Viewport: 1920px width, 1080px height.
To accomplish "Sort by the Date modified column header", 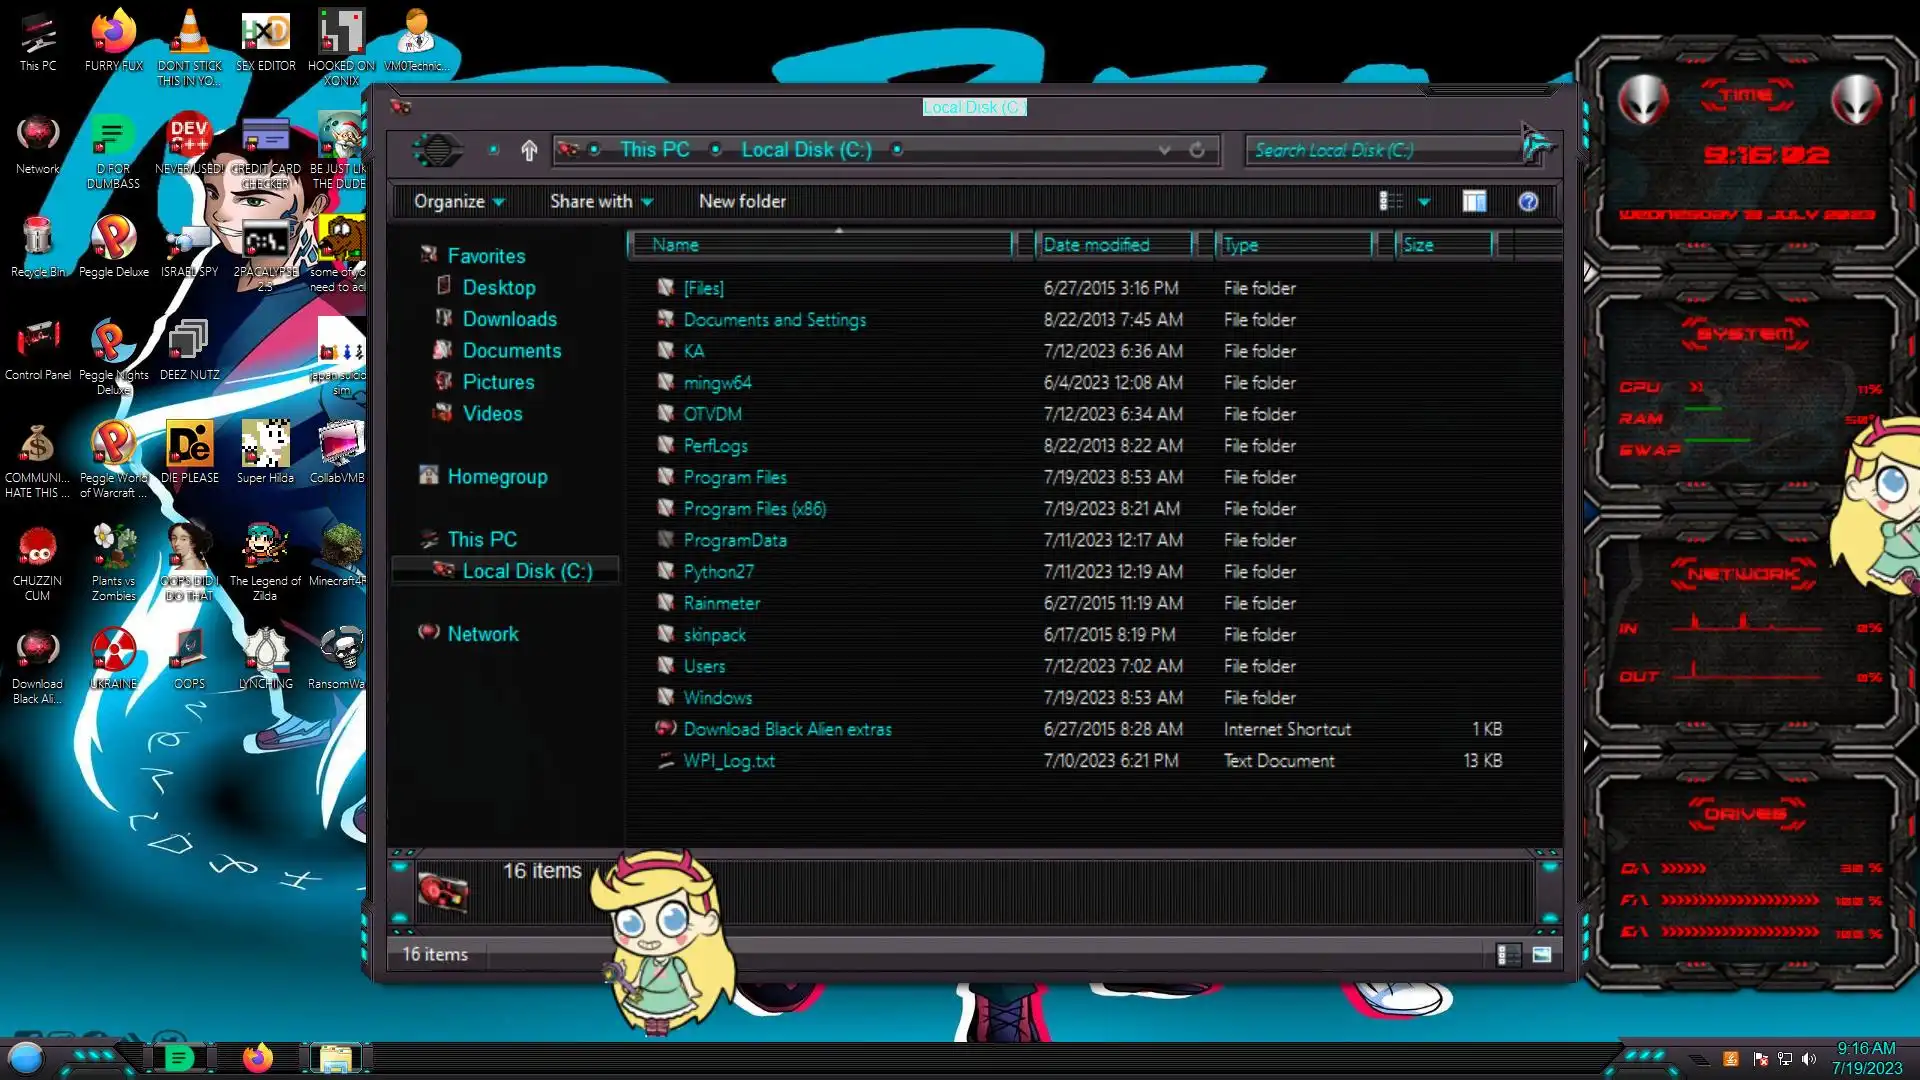I will pos(1096,245).
